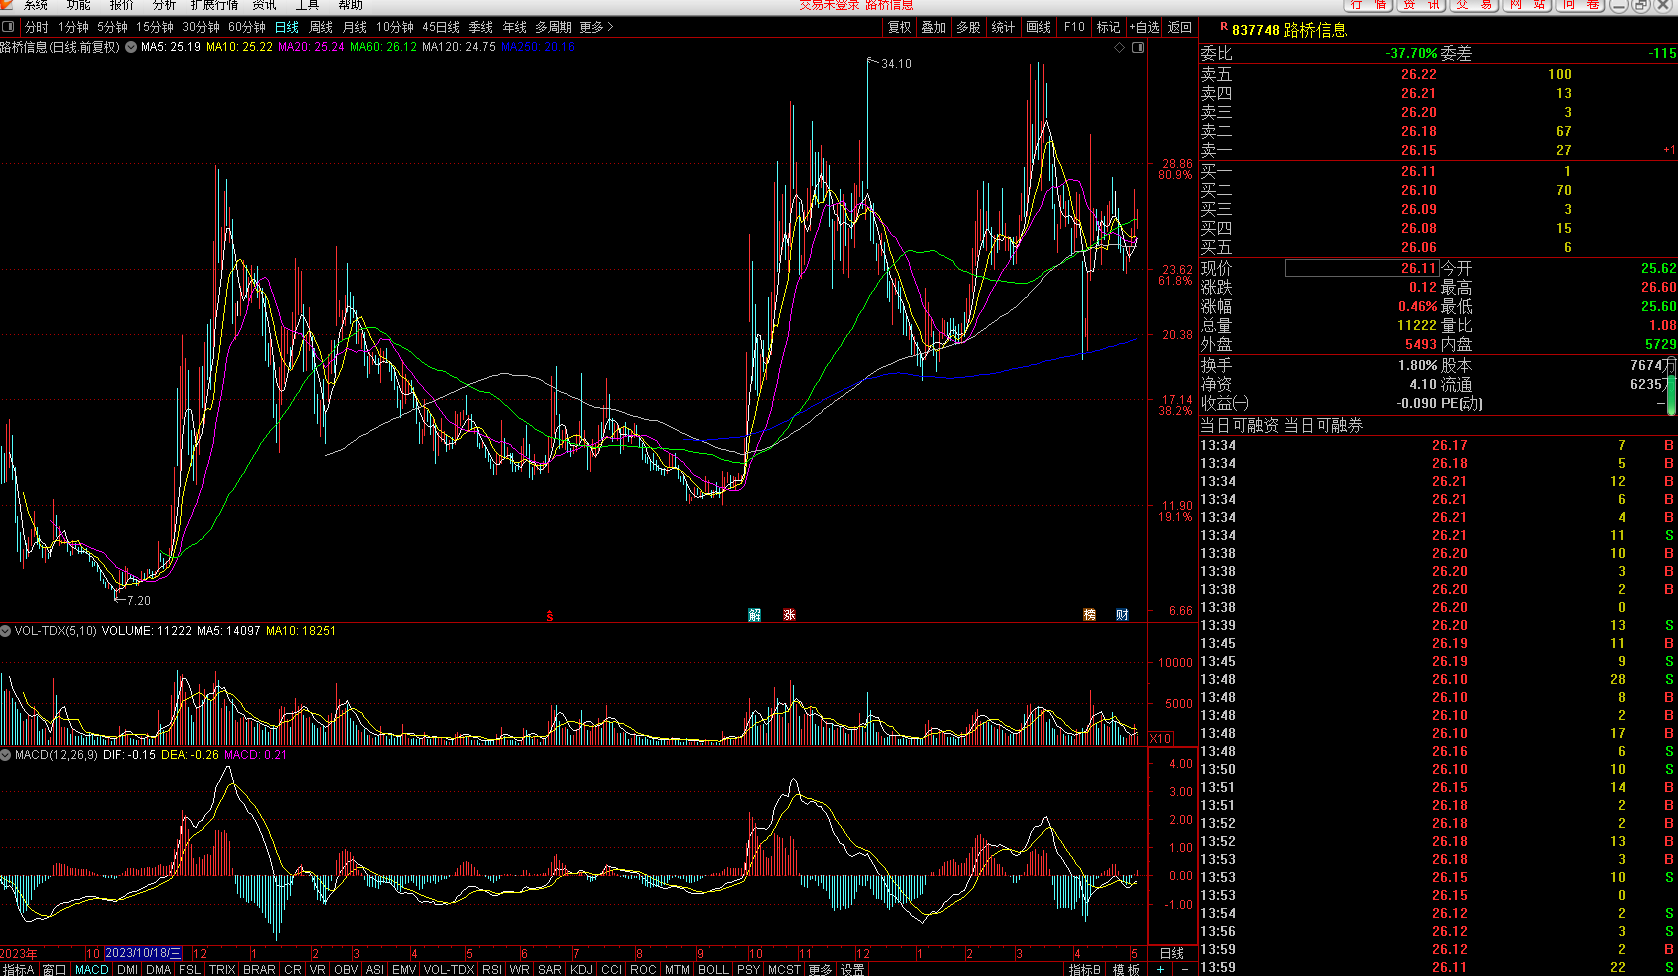Open the 榜 event marker on timeline
Screen dimensions: 1678x976
1090,615
